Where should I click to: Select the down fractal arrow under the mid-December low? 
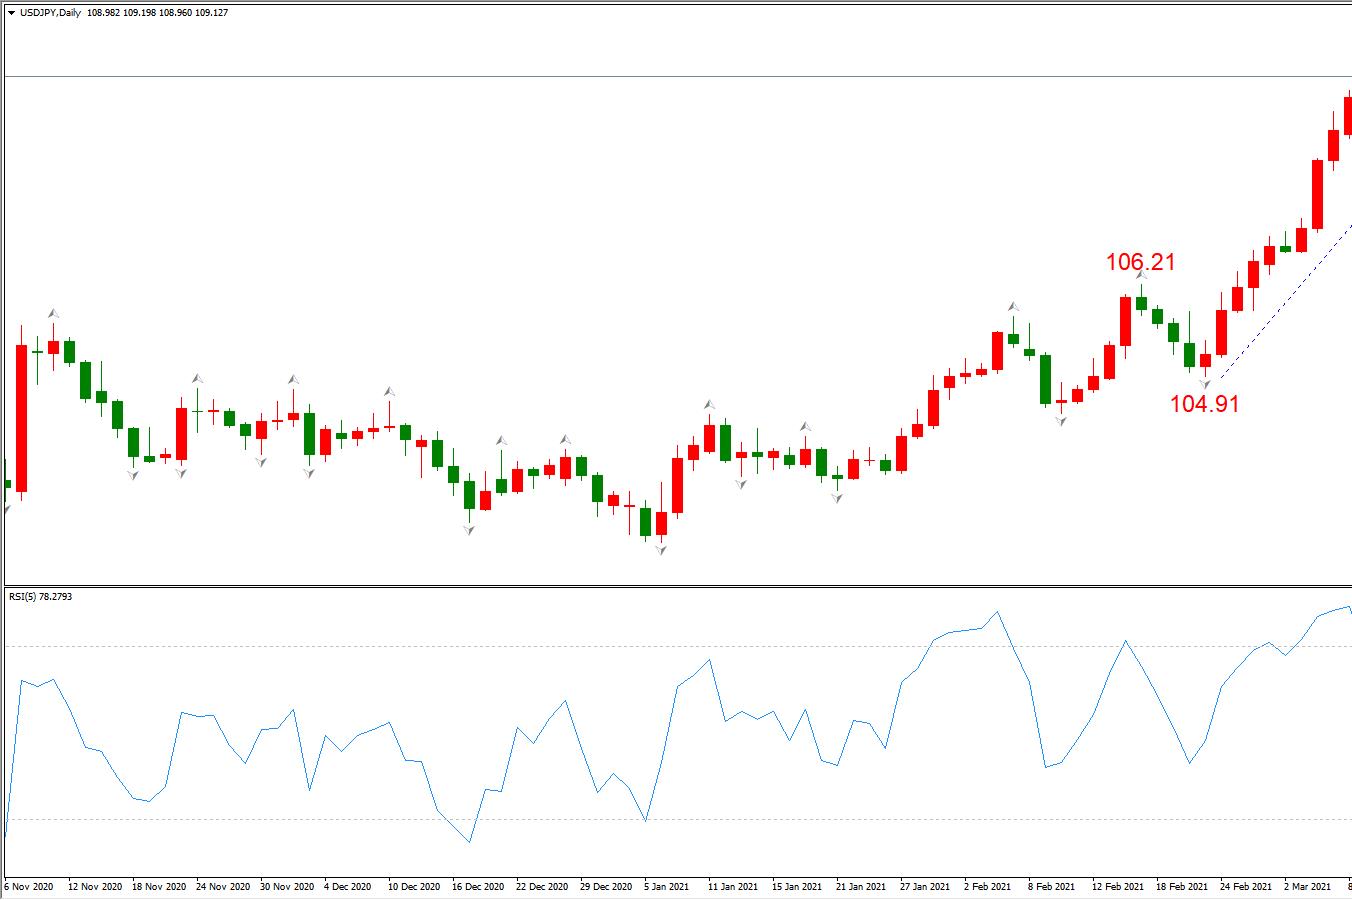[x=469, y=529]
